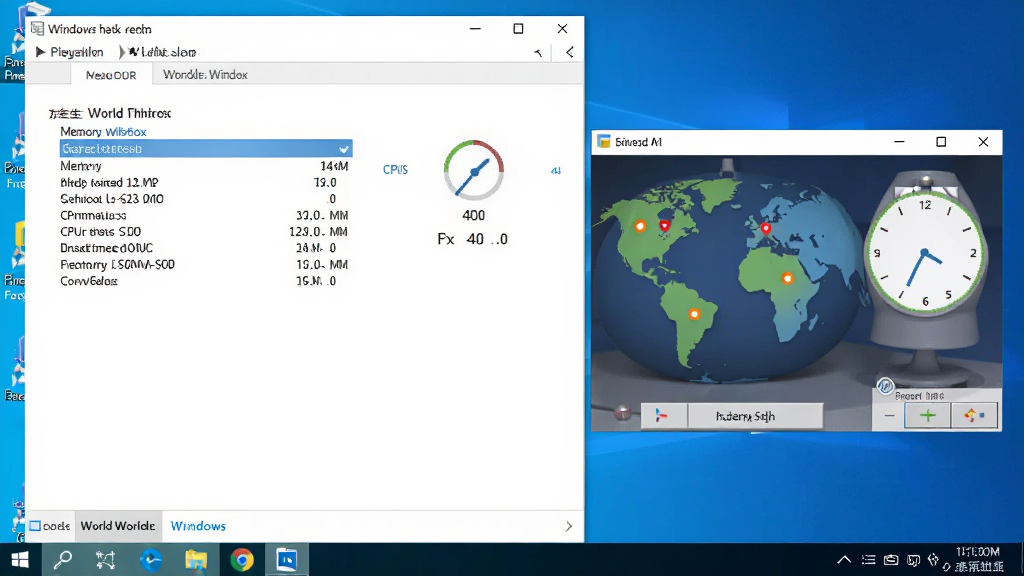The height and width of the screenshot is (576, 1024).
Task: Click the left chevron at the toolbar's right end
Action: coord(569,52)
